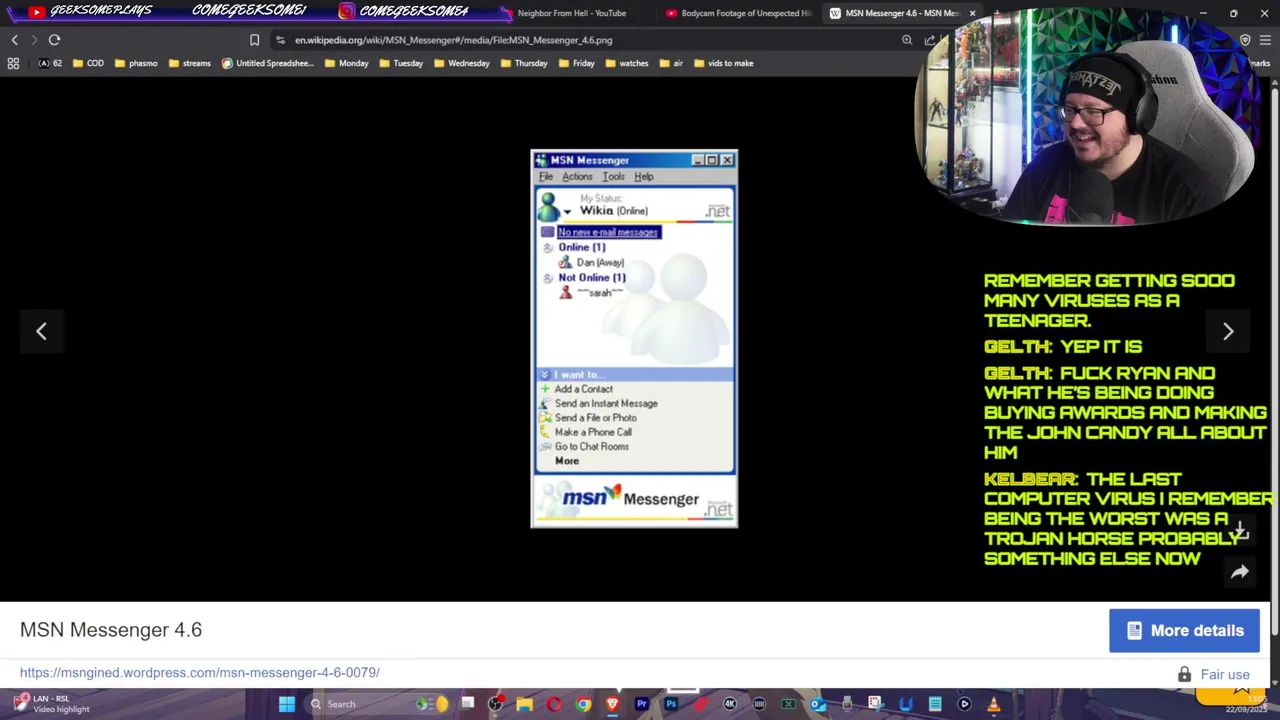1280x720 pixels.
Task: Download this file using the download arrow
Action: coord(1240,531)
